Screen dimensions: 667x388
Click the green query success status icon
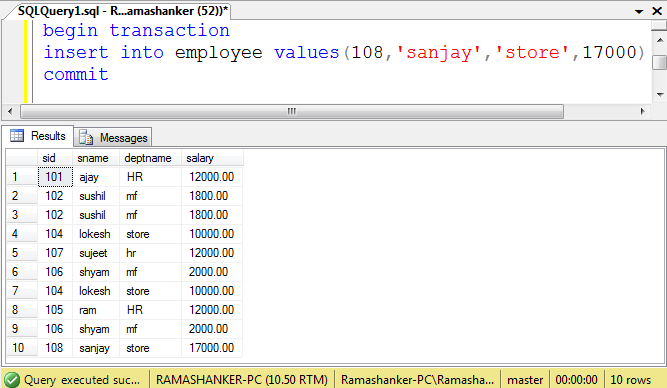tap(11, 379)
